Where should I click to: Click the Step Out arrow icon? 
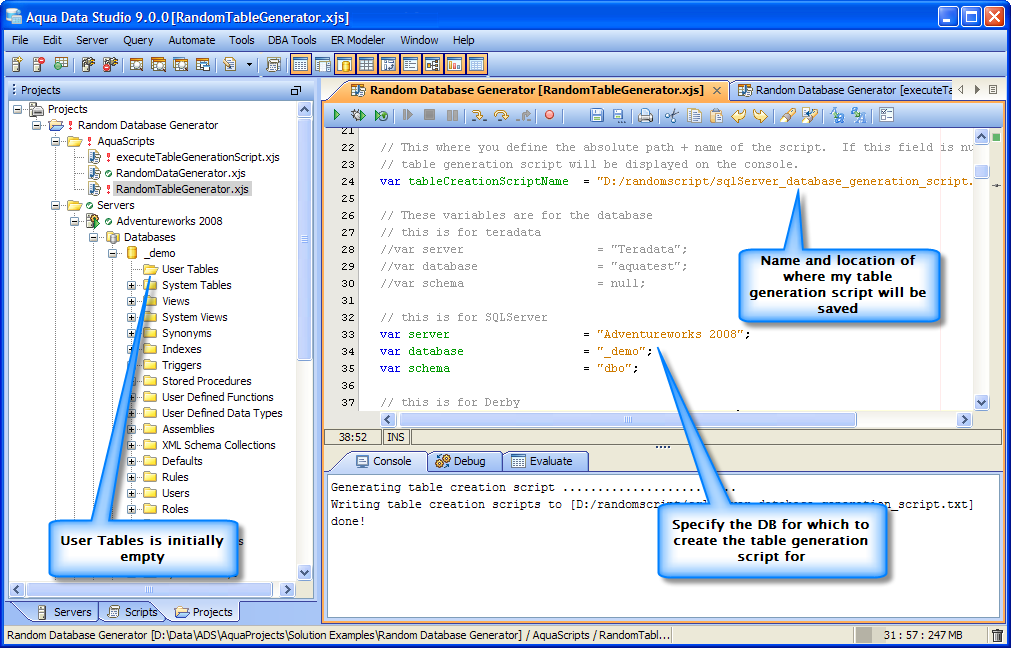pyautogui.click(x=524, y=115)
